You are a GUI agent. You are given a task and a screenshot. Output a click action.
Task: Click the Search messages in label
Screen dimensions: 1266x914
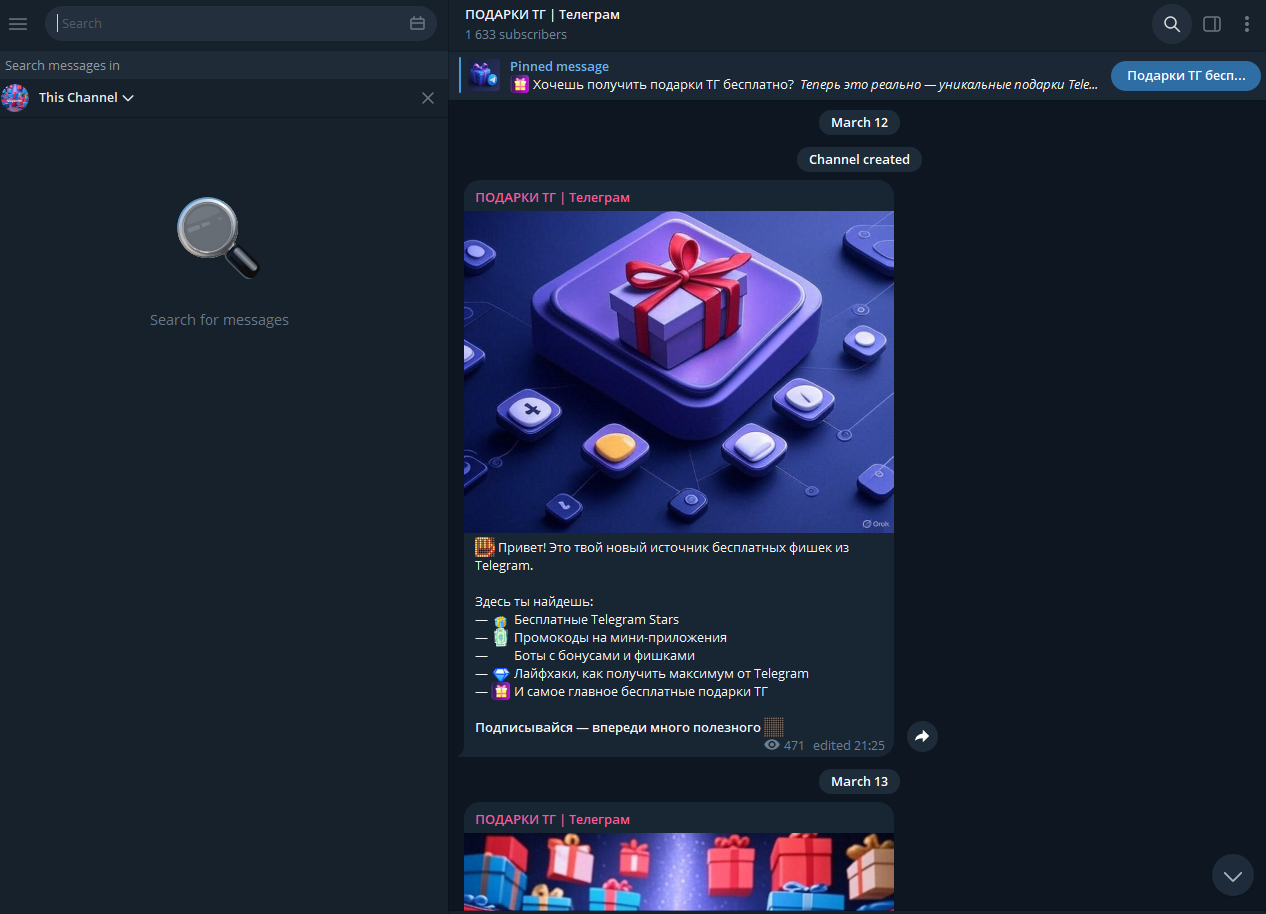point(62,66)
